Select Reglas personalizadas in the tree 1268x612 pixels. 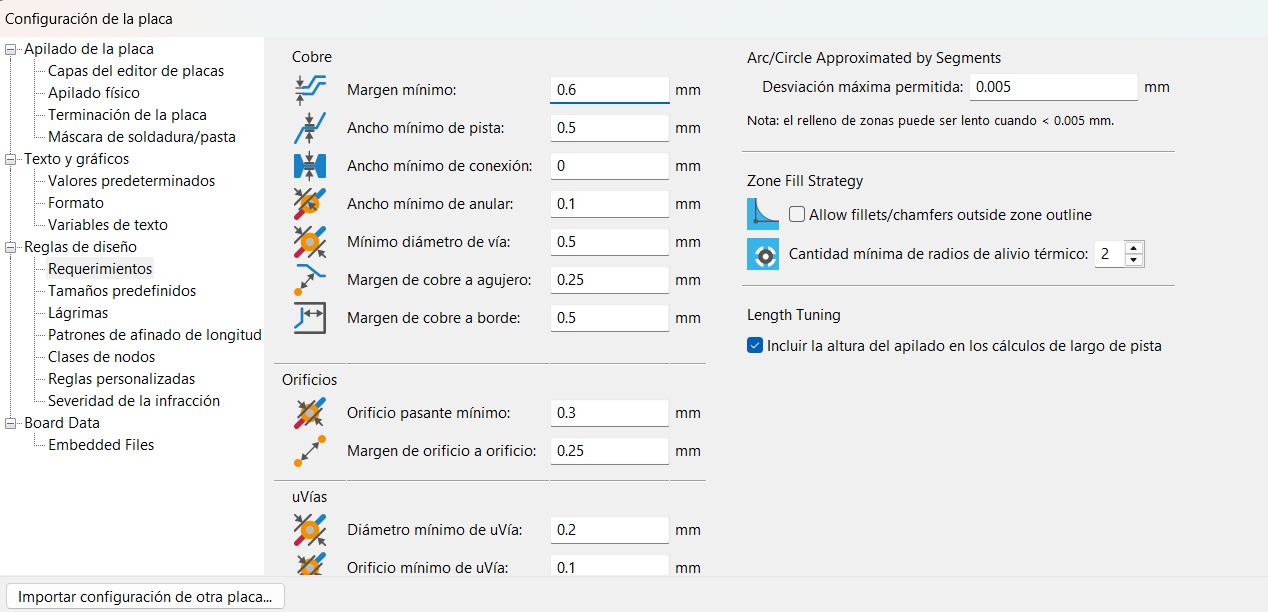(121, 379)
